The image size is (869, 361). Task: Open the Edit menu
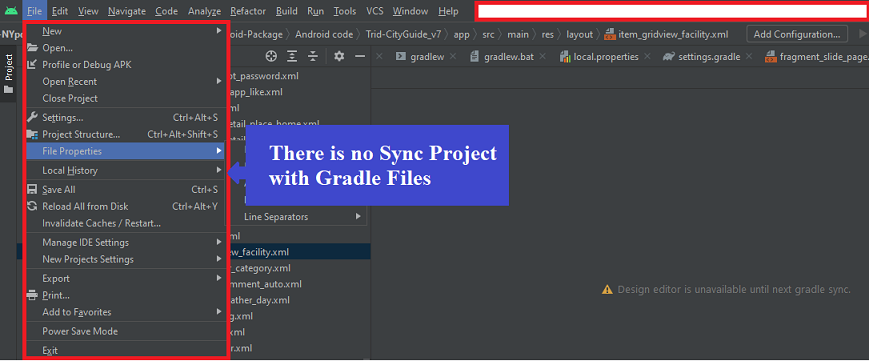pos(60,11)
